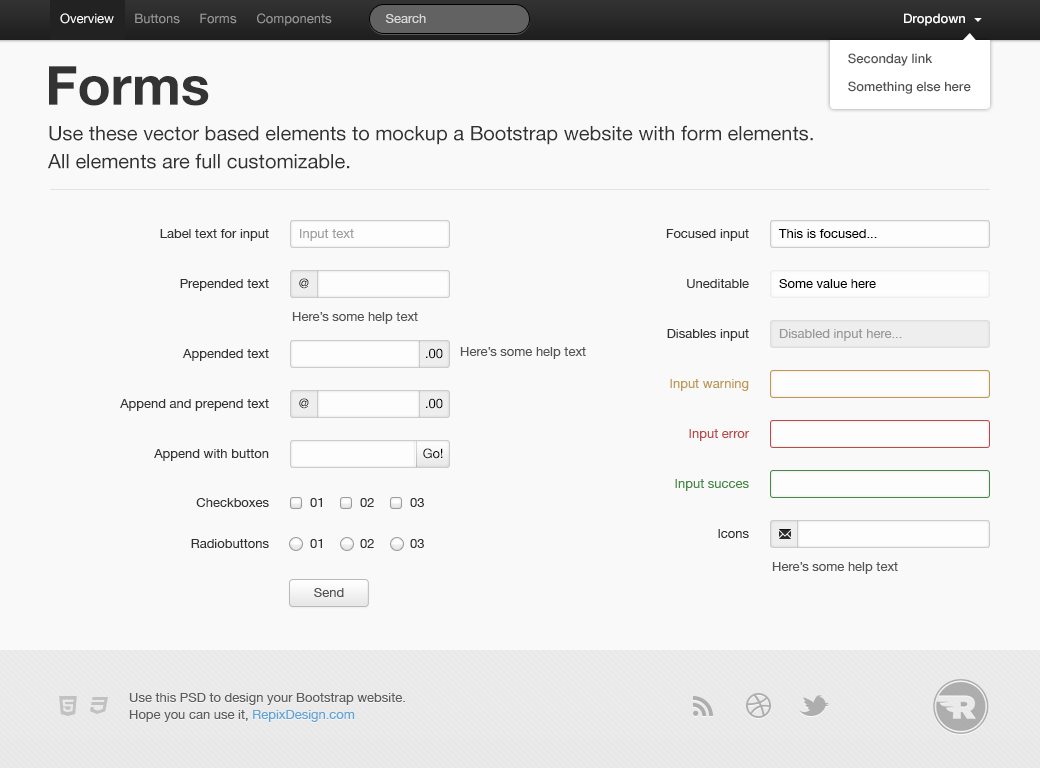Click the Prepended text input box

tap(383, 284)
